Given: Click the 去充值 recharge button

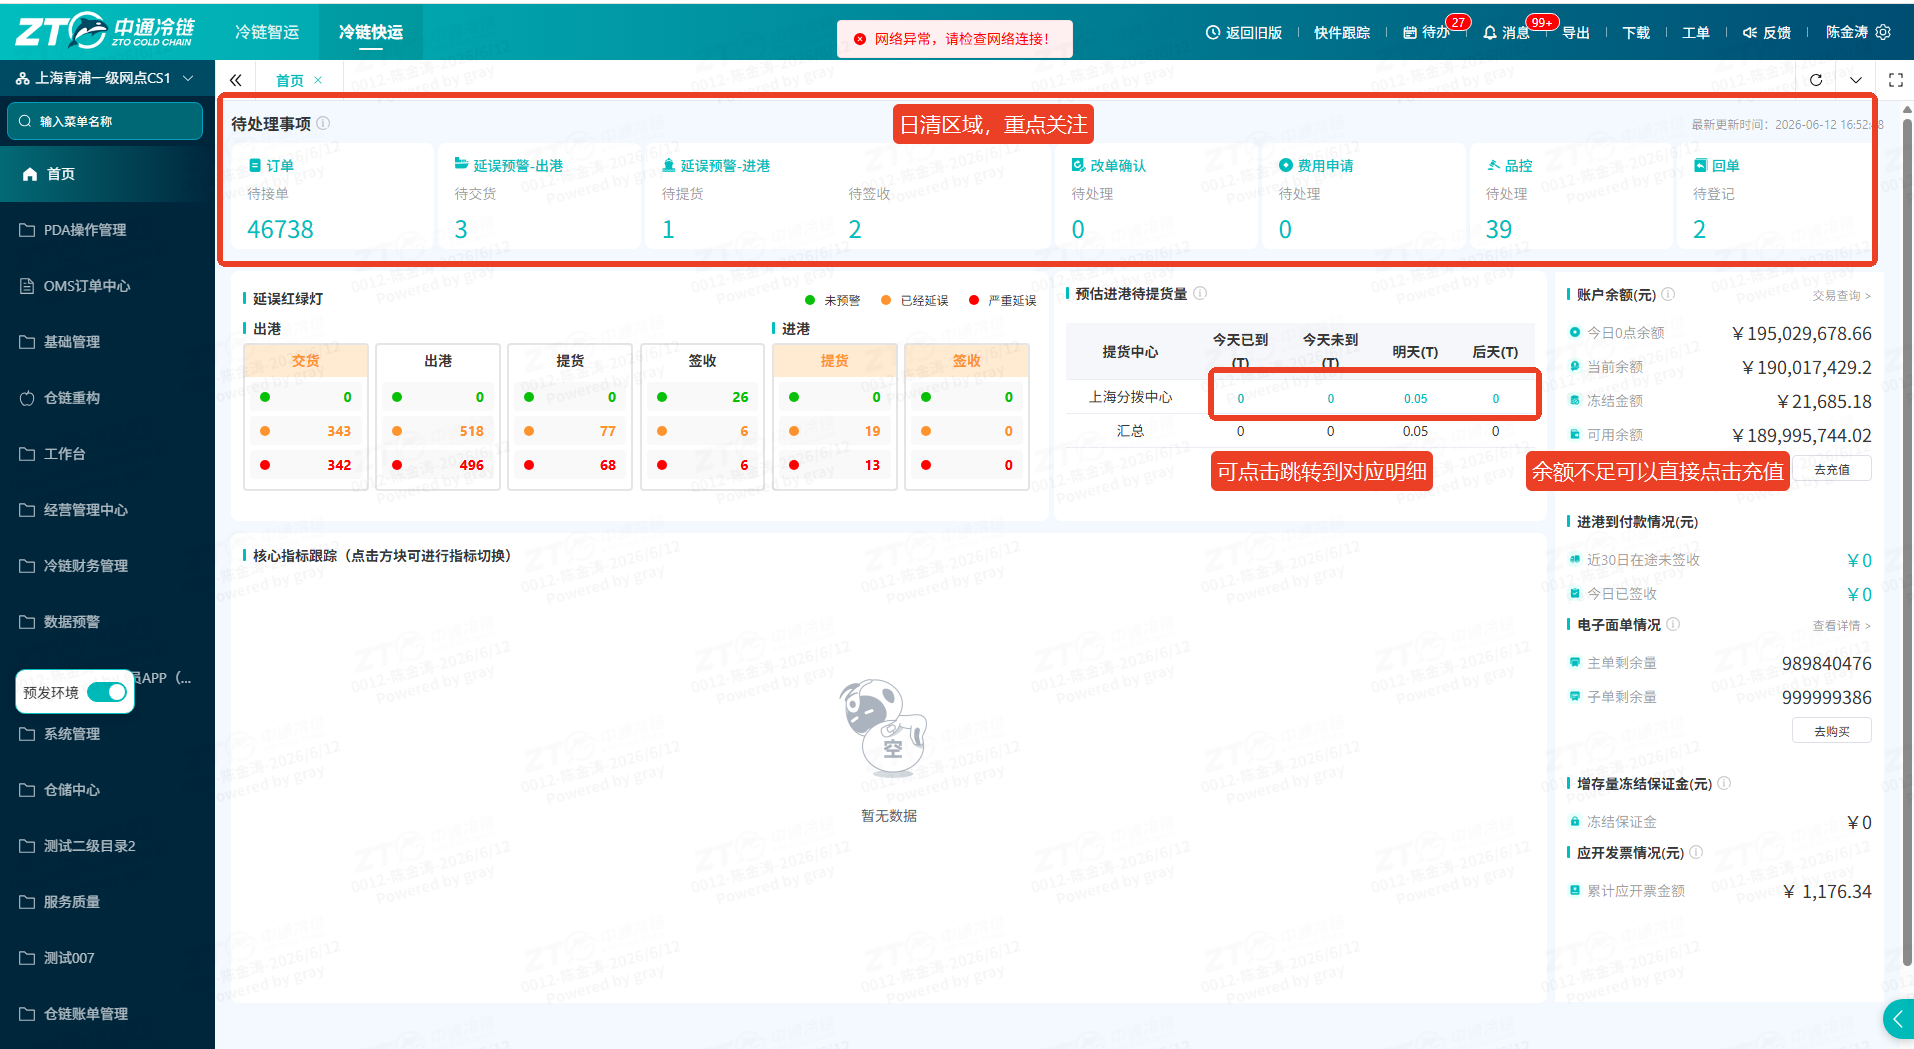Looking at the screenshot, I should (x=1831, y=469).
